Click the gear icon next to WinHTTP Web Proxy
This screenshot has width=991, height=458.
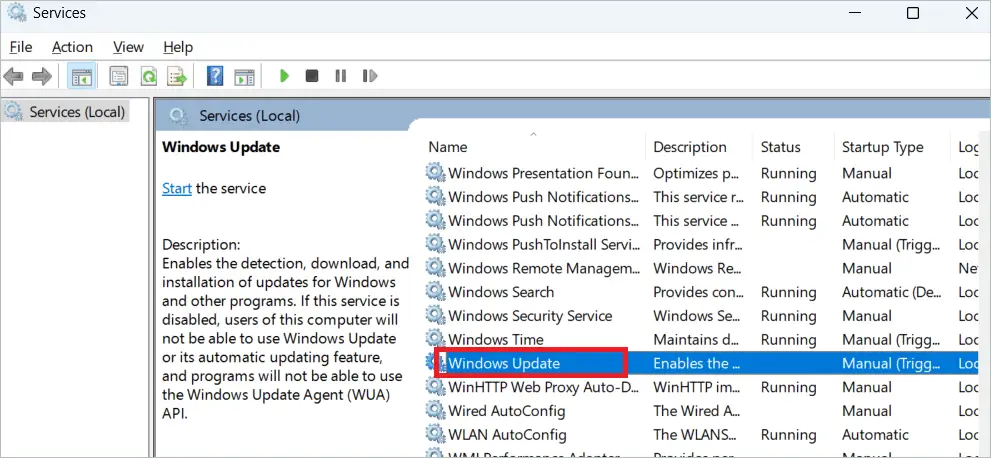[x=435, y=387]
